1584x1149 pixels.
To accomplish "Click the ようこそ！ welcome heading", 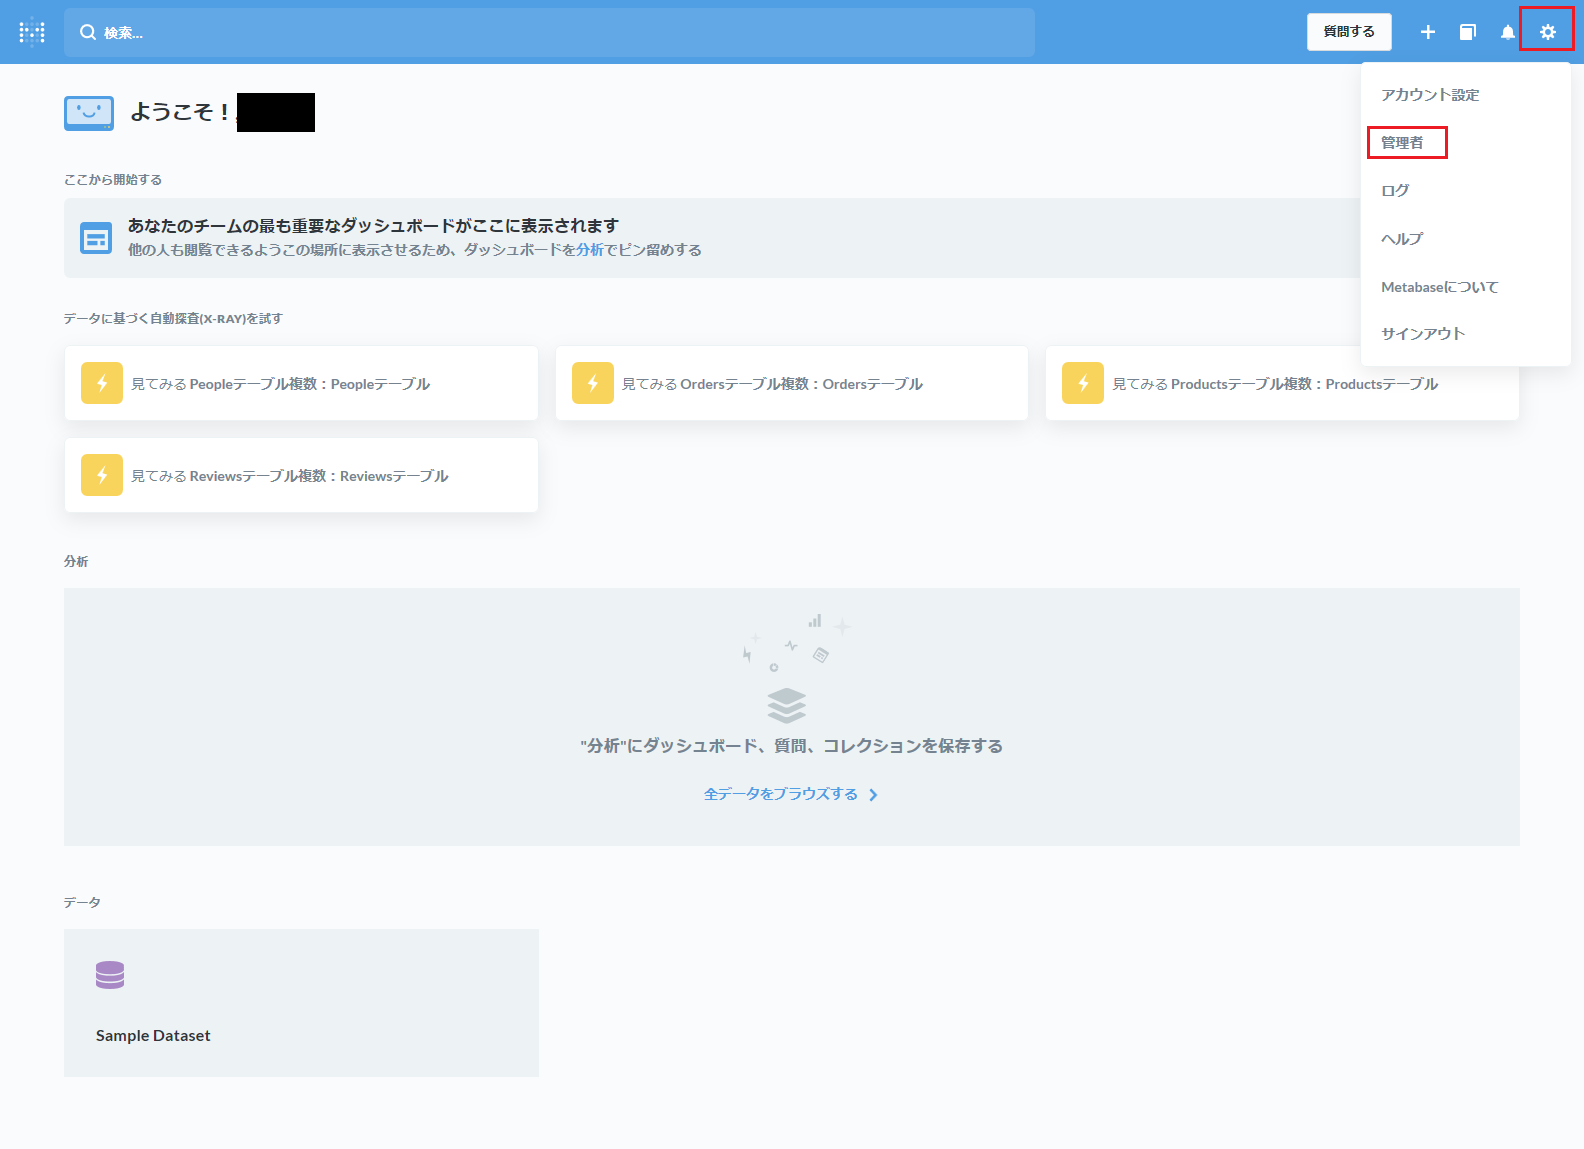I will pos(181,112).
